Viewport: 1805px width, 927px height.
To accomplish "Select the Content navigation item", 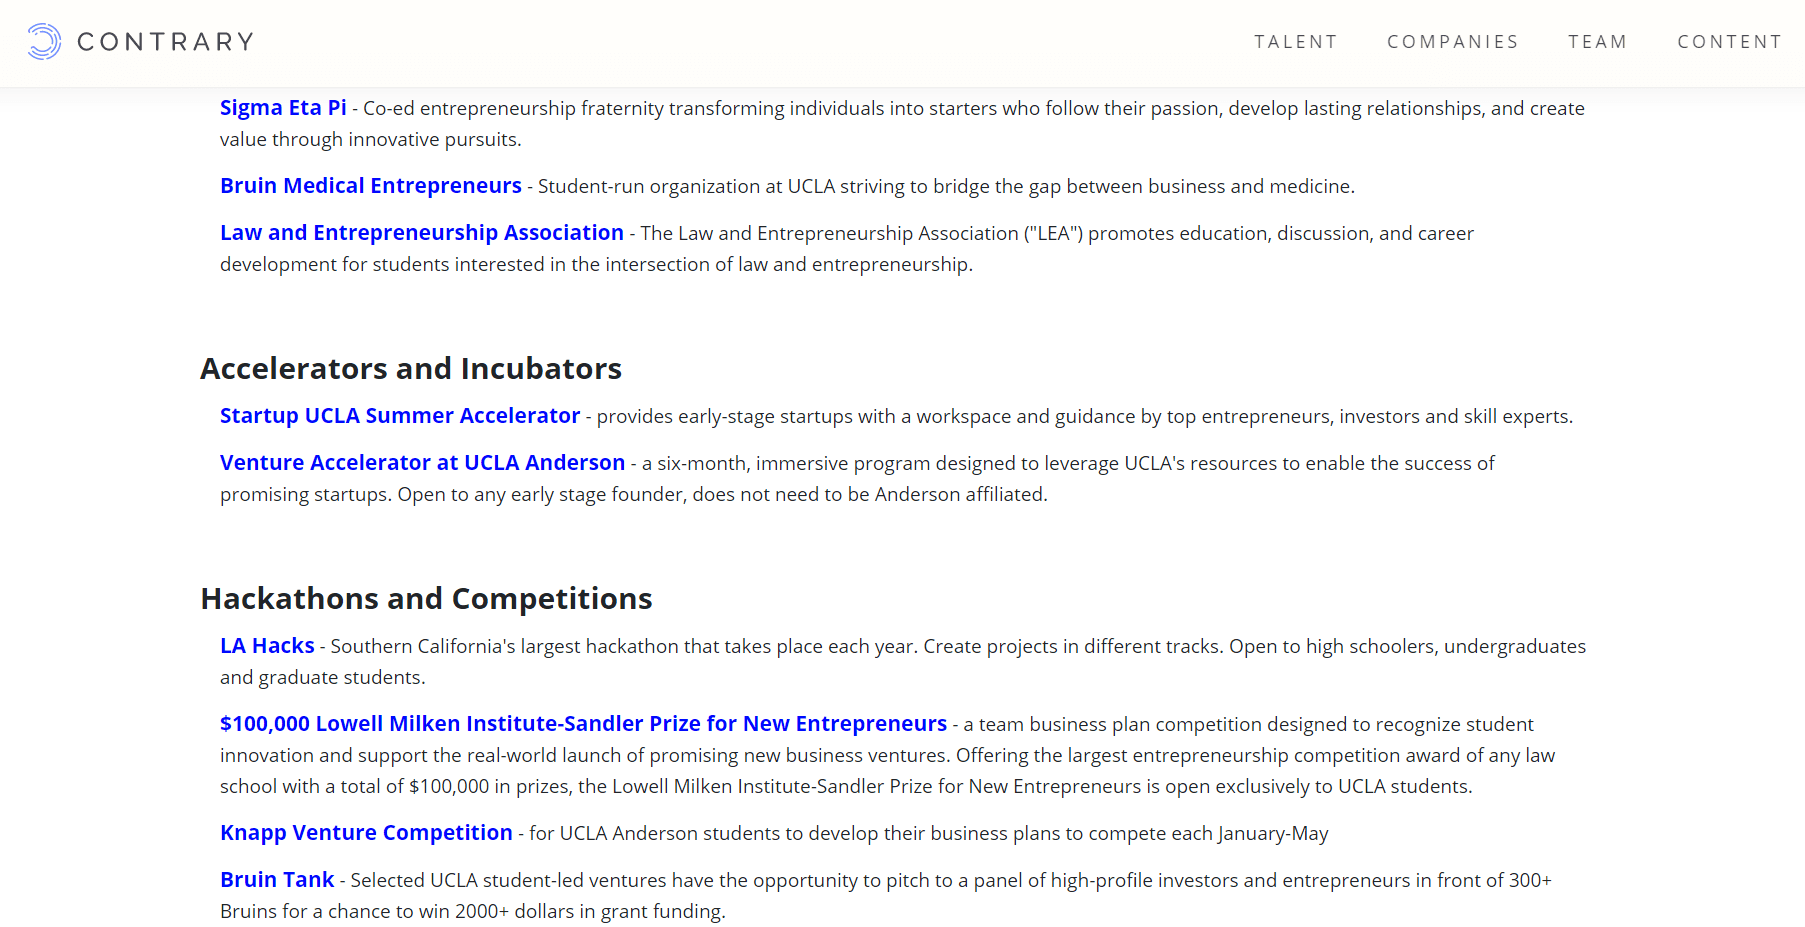I will [1729, 42].
